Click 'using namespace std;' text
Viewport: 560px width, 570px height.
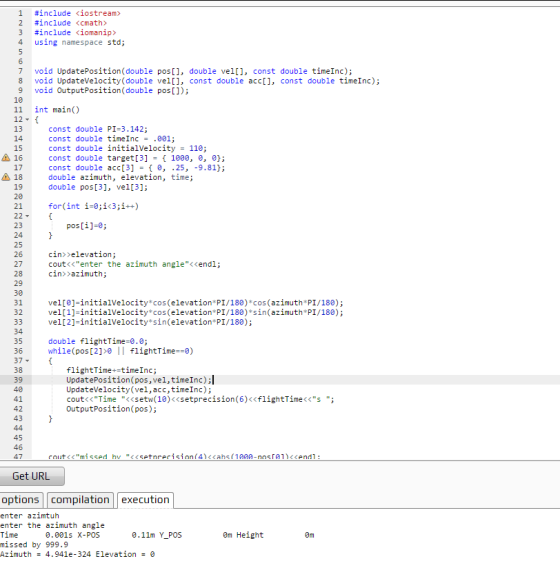(x=80, y=42)
